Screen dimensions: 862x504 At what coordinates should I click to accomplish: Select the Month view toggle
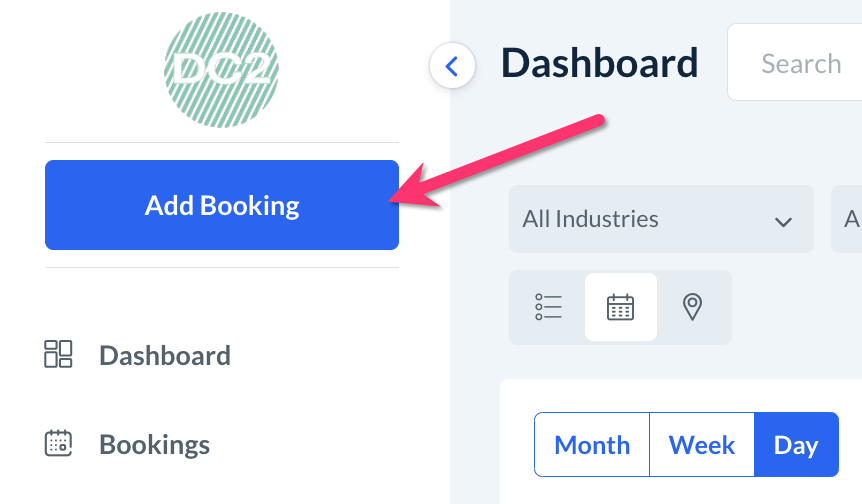(592, 445)
